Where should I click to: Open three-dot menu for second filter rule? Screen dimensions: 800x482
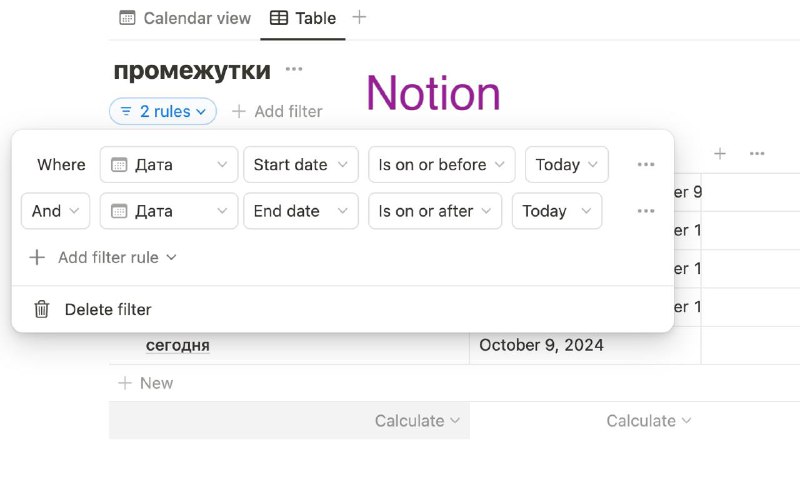pyautogui.click(x=646, y=211)
